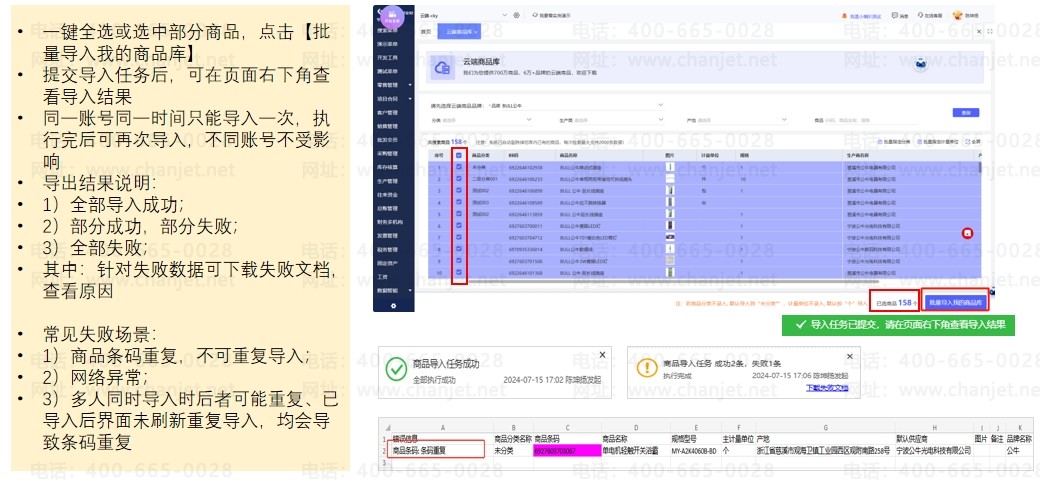This screenshot has width=1040, height=485.
Task: Click the settings gear icon in sidebar bottom
Action: tap(393, 304)
